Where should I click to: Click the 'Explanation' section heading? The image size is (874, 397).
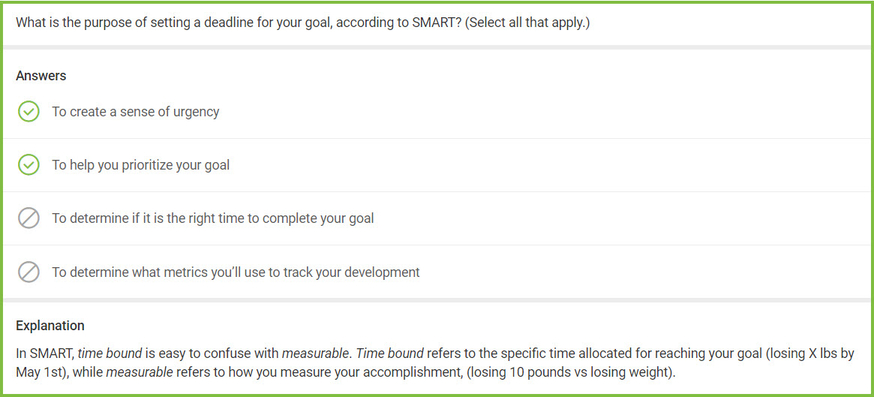50,325
